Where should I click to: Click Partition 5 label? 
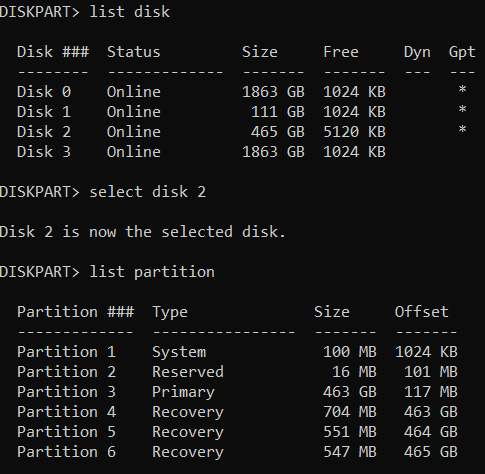[66, 432]
